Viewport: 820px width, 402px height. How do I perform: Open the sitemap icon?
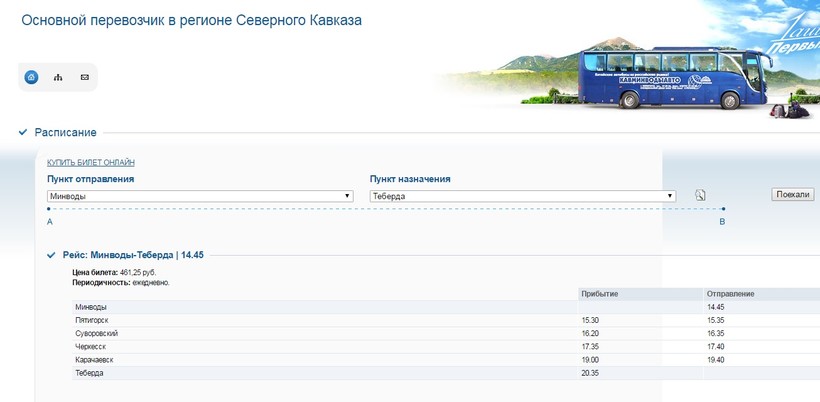pos(58,77)
